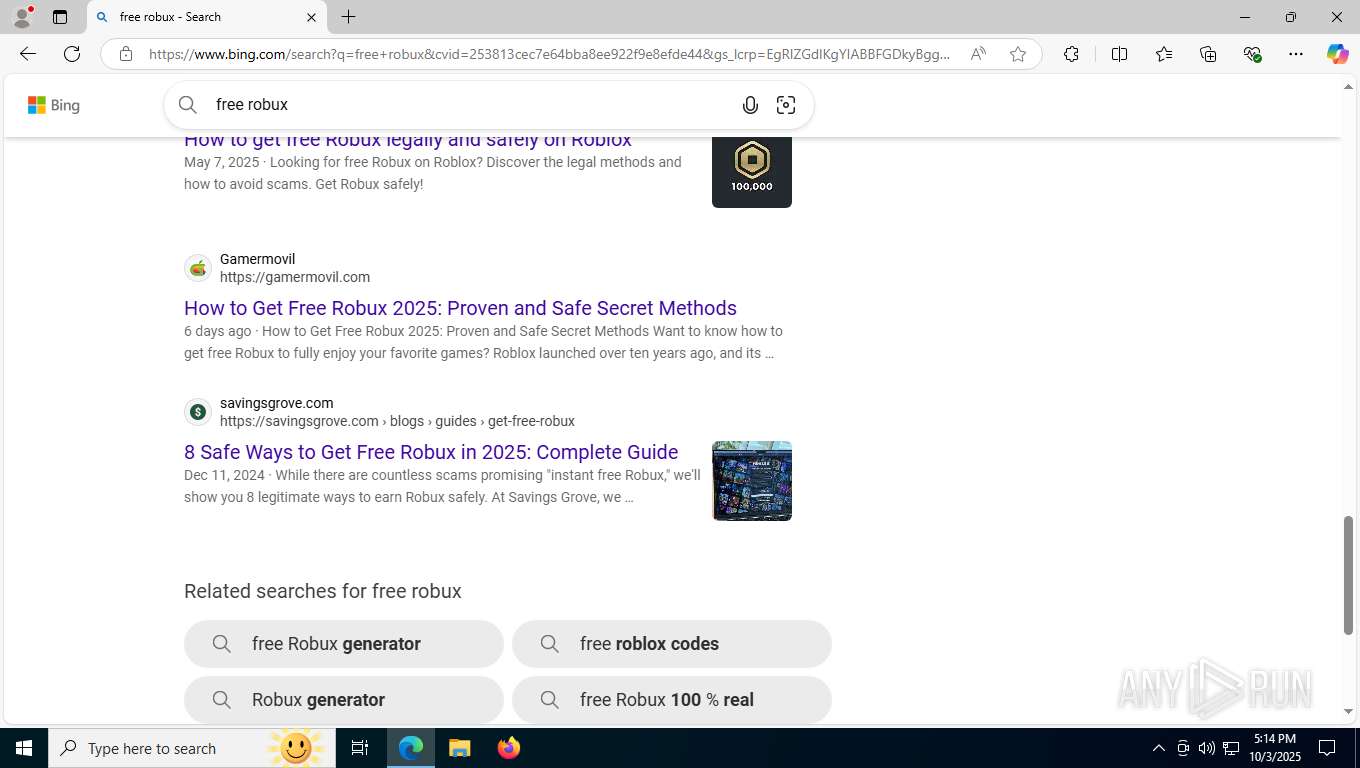Open Task View on the taskbar
Image resolution: width=1360 pixels, height=768 pixels.
(x=360, y=748)
